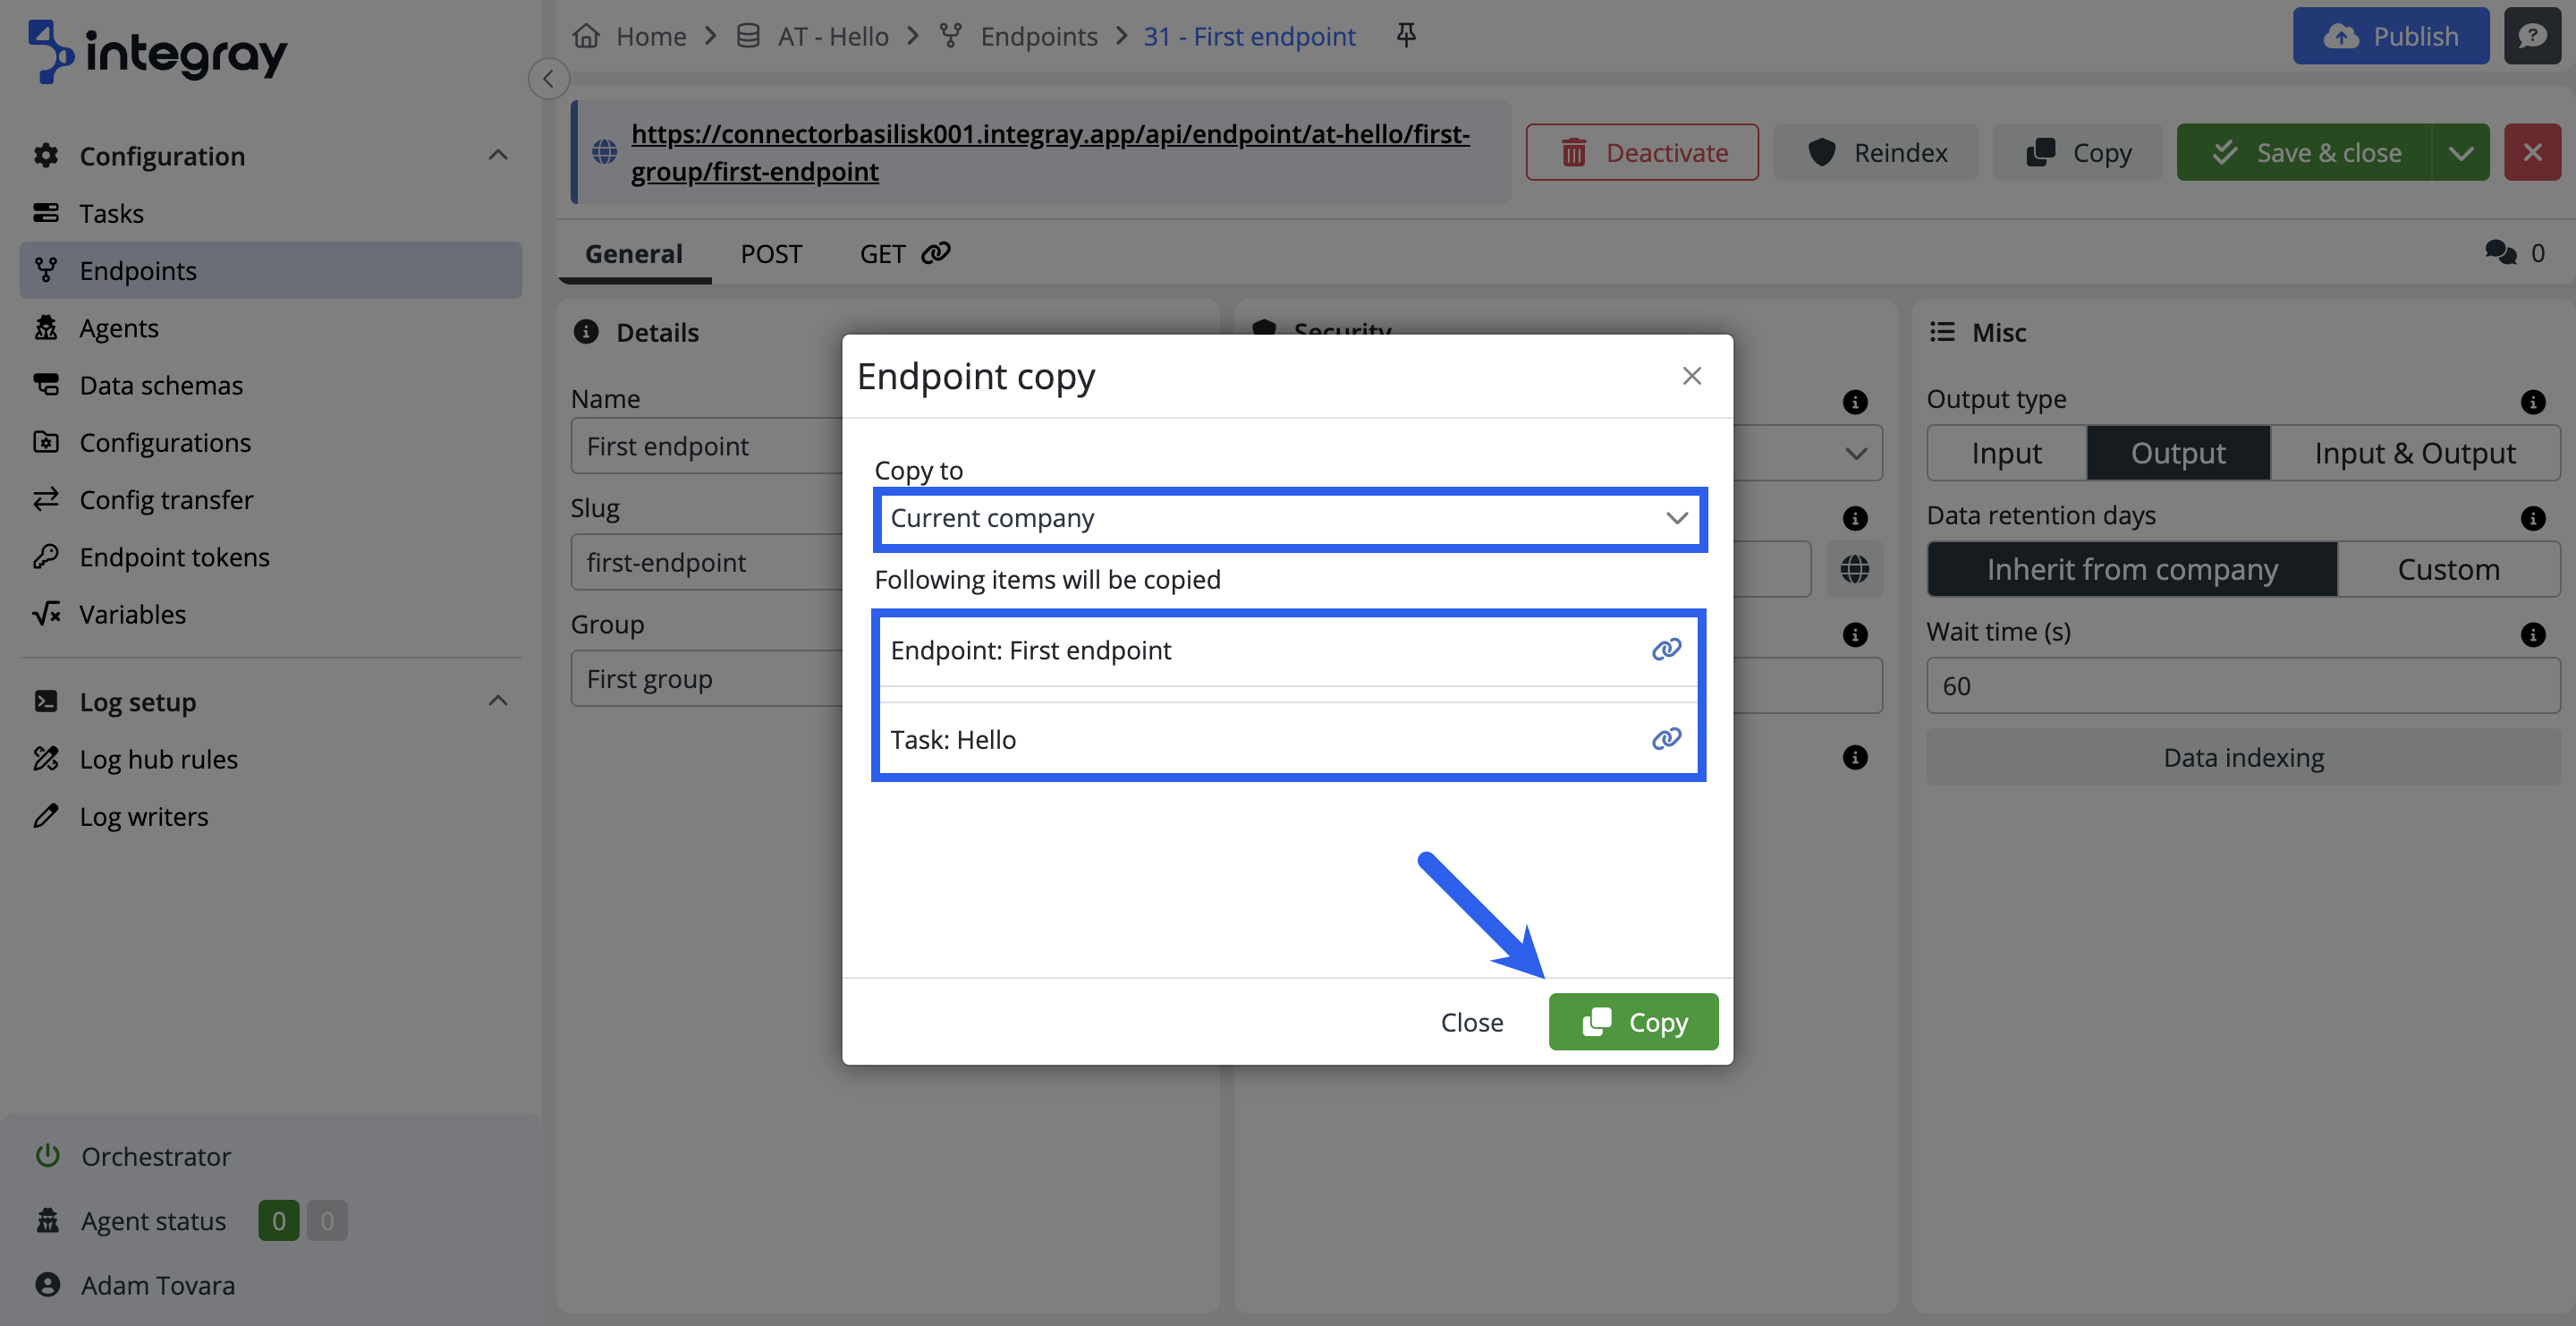
Task: Click the red X discard button
Action: pos(2532,152)
